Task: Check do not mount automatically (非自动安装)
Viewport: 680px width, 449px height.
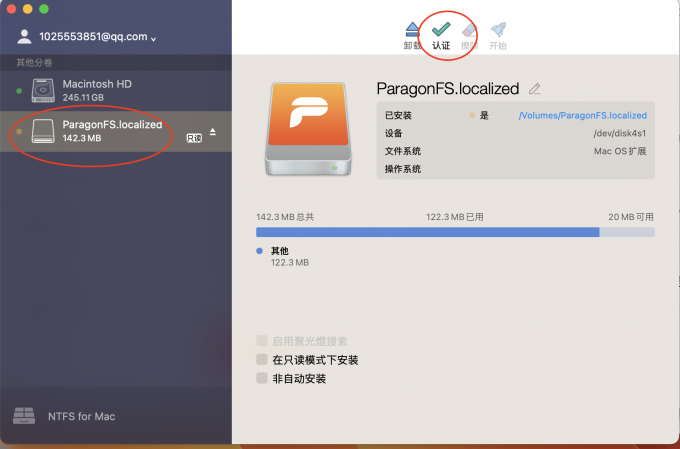Action: 262,378
